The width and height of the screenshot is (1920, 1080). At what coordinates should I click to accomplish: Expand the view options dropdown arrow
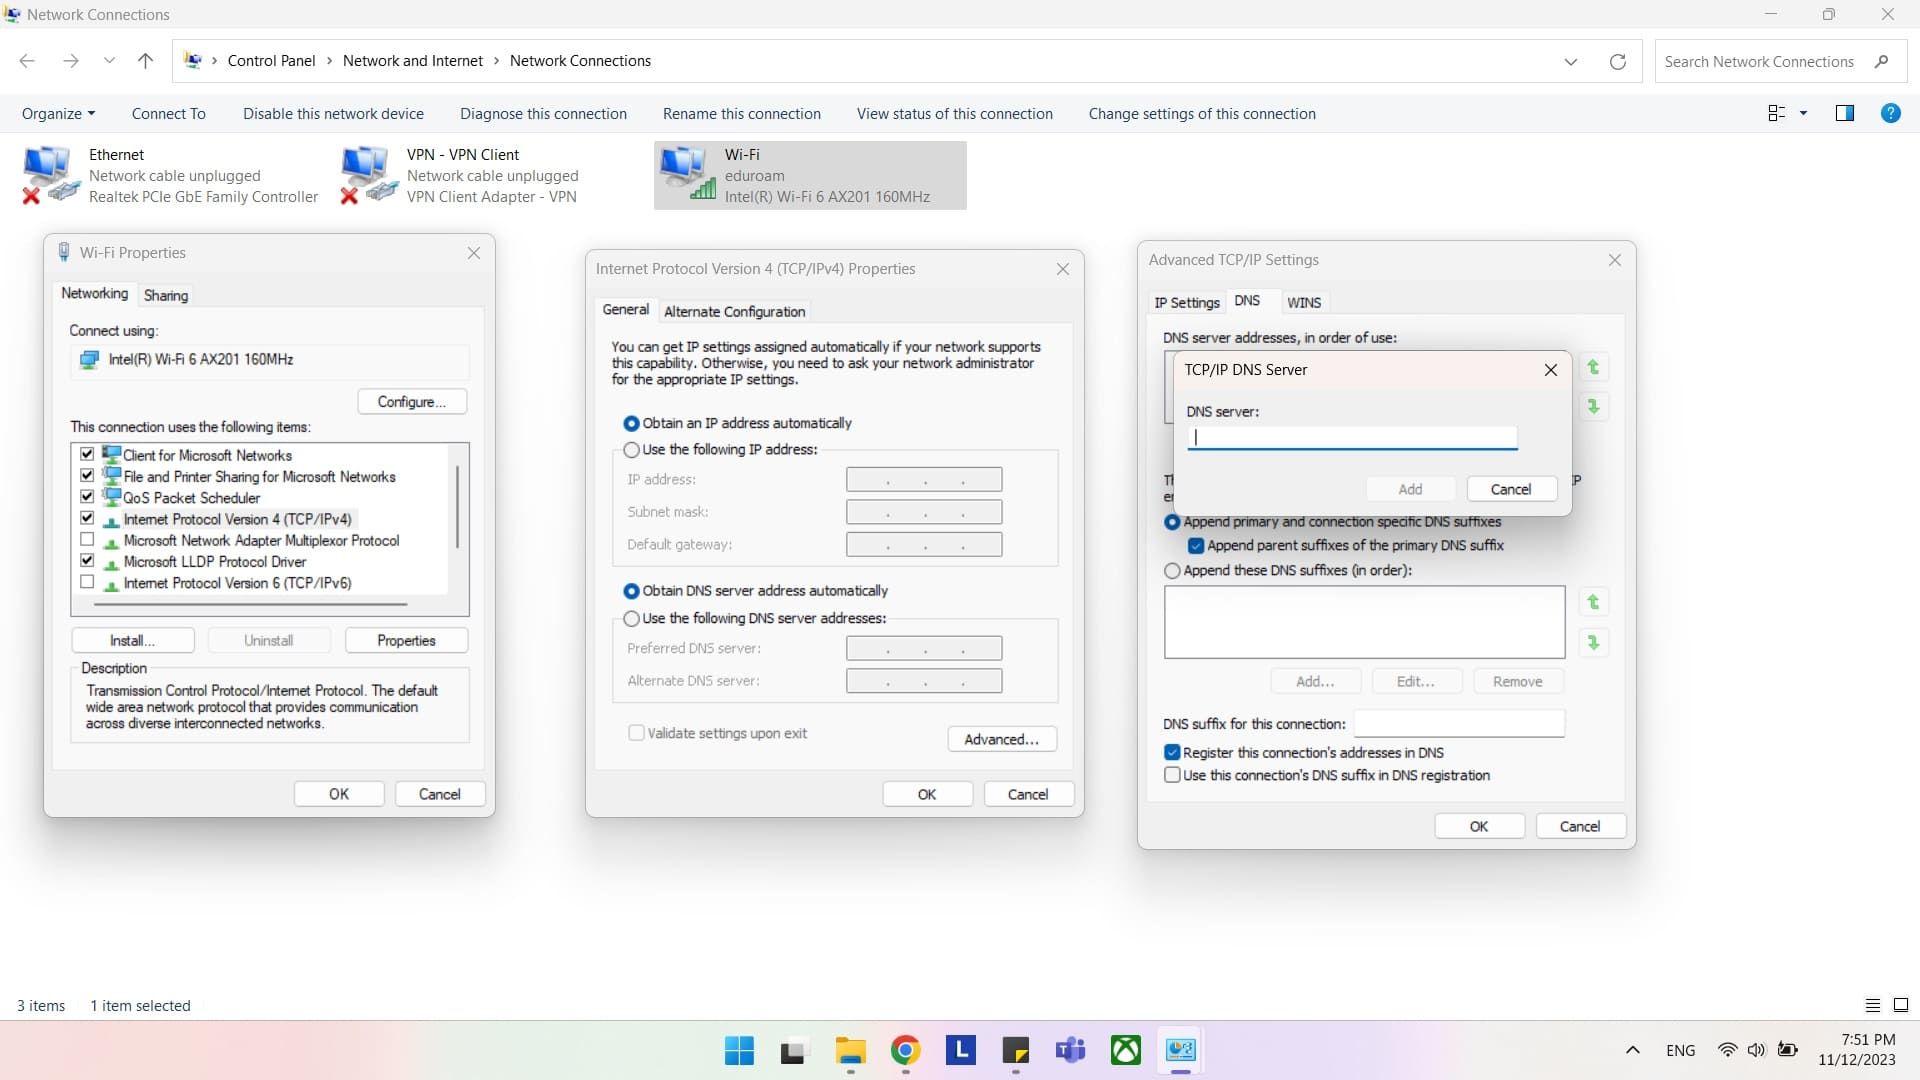point(1803,113)
